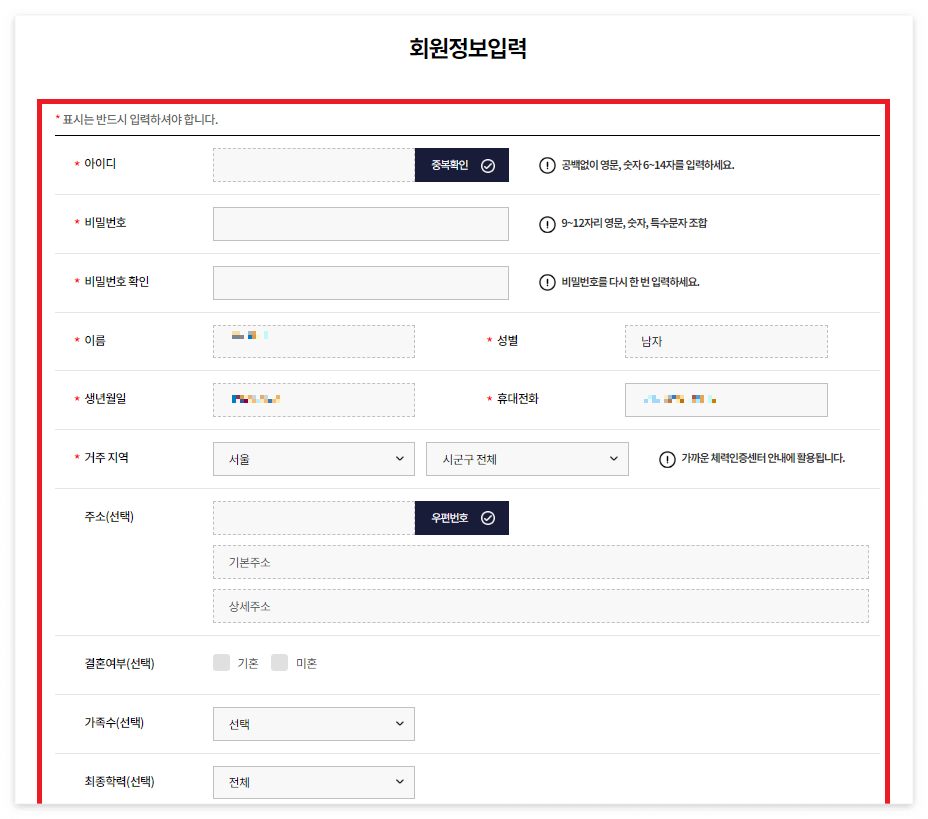The height and width of the screenshot is (819, 928).
Task: Click the check icon inside 중복확인 button
Action: (x=490, y=164)
